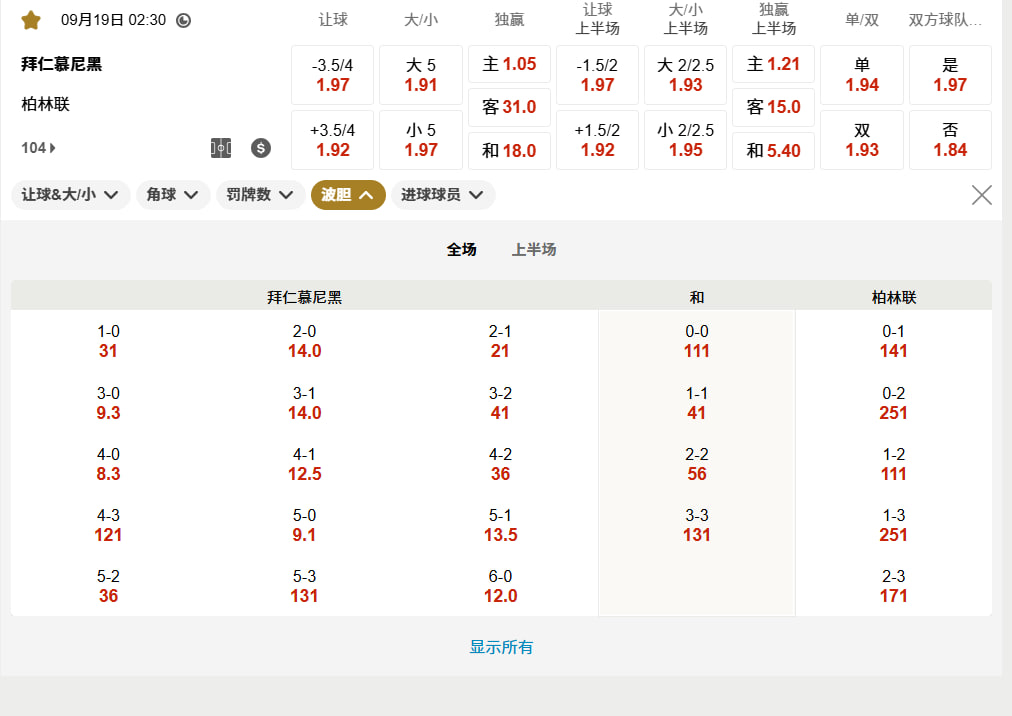Select first-half handicap +1.5/2

[x=597, y=140]
